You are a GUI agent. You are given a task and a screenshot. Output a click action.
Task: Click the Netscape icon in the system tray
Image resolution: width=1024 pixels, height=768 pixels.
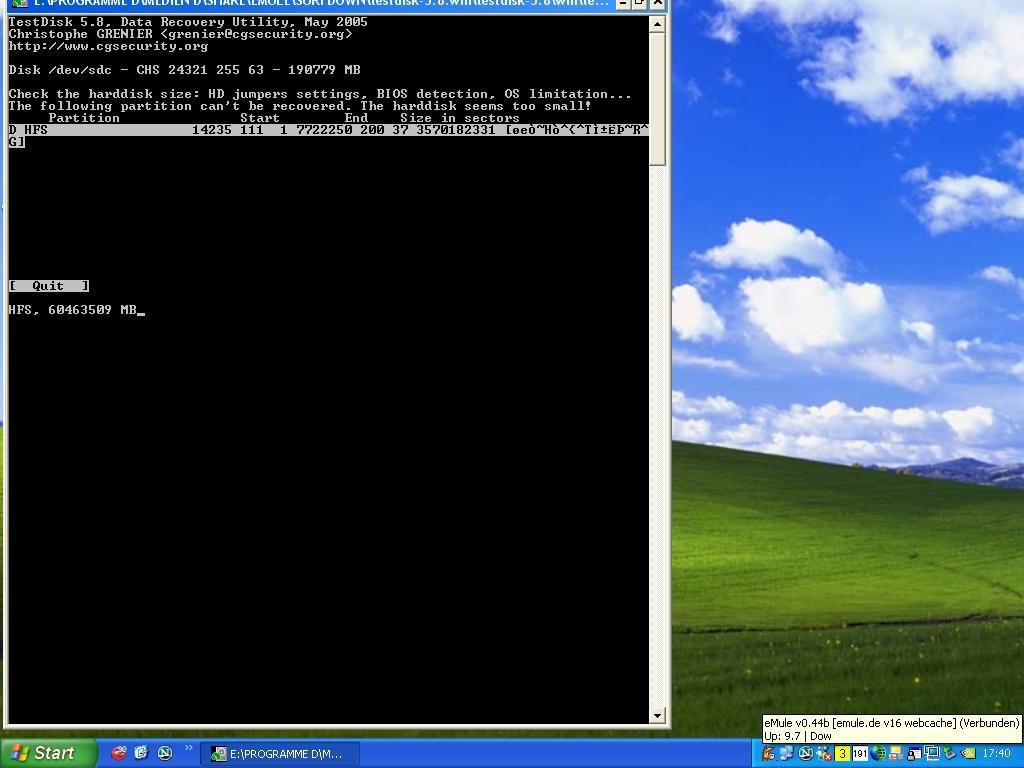click(806, 754)
